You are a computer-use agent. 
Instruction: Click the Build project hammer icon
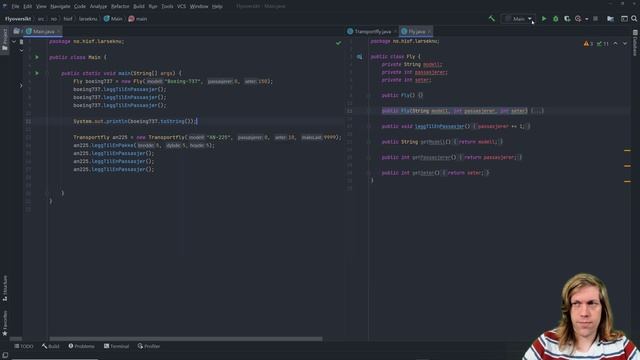click(x=492, y=19)
